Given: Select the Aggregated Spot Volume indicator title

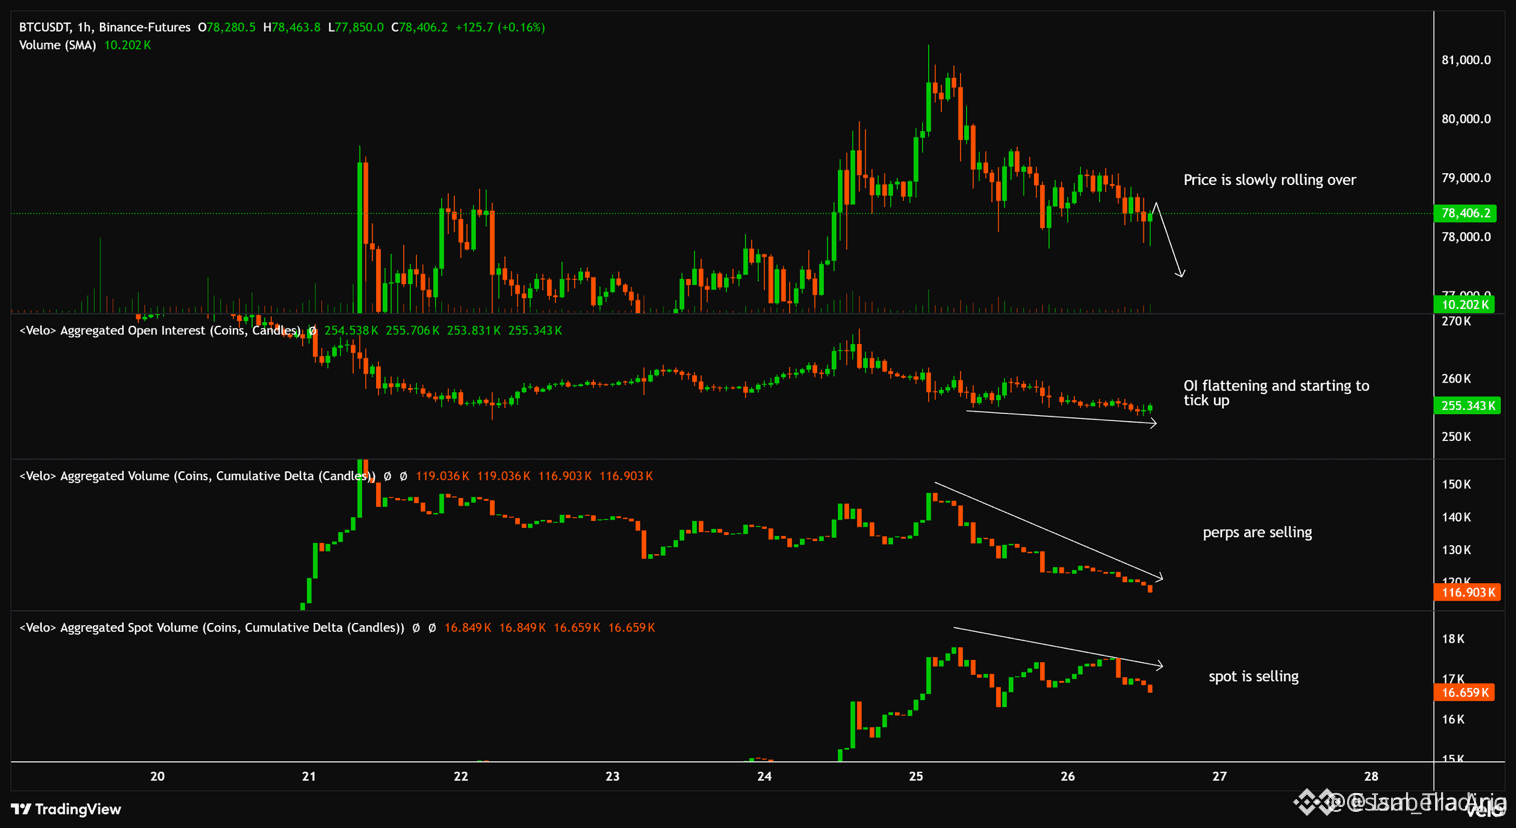Looking at the screenshot, I should (212, 628).
